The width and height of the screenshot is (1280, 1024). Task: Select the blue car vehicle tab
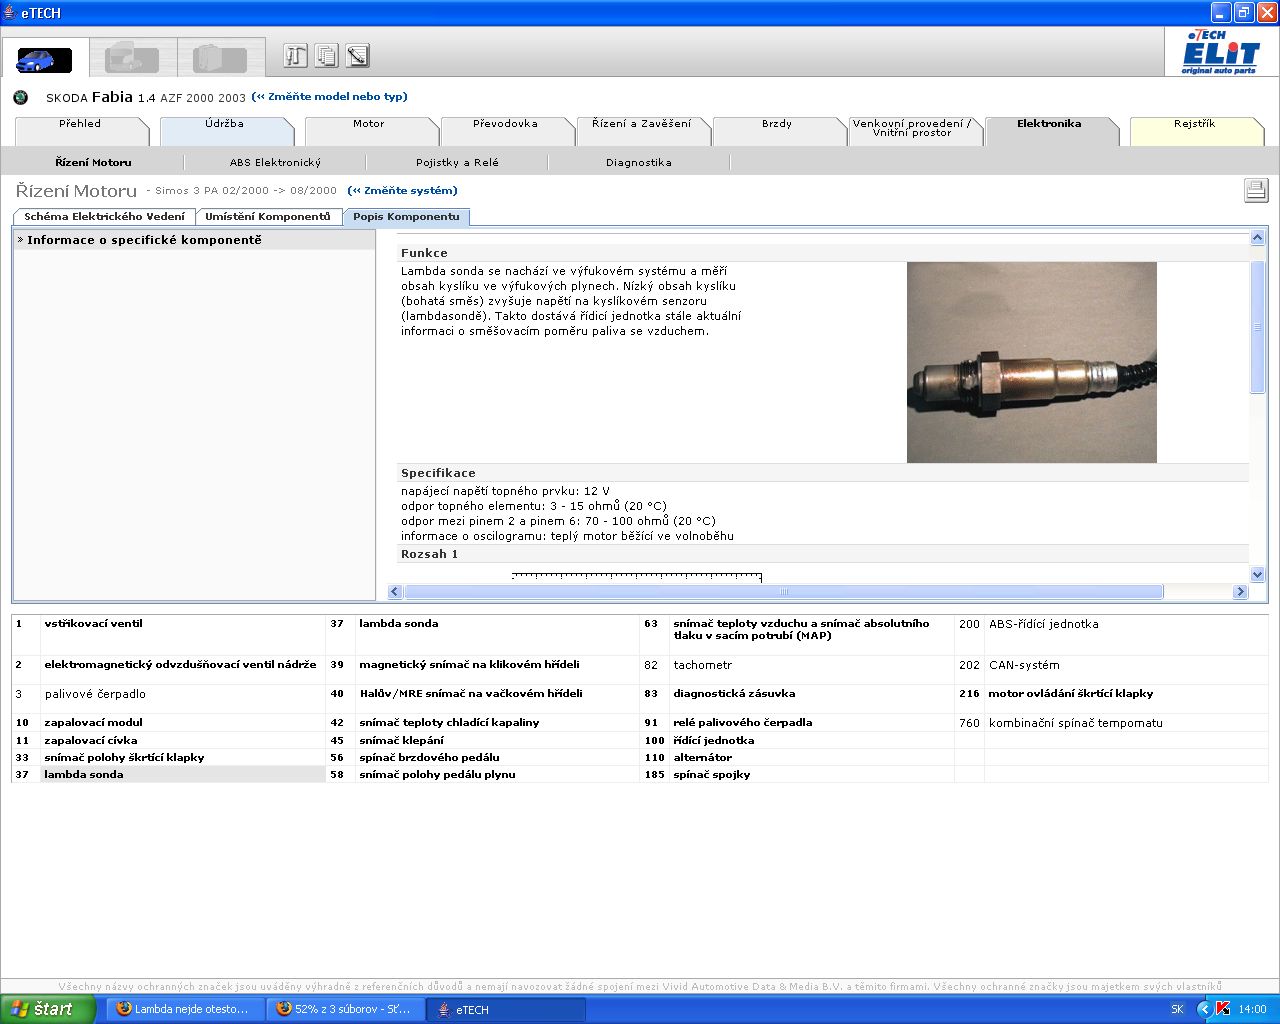pos(44,59)
